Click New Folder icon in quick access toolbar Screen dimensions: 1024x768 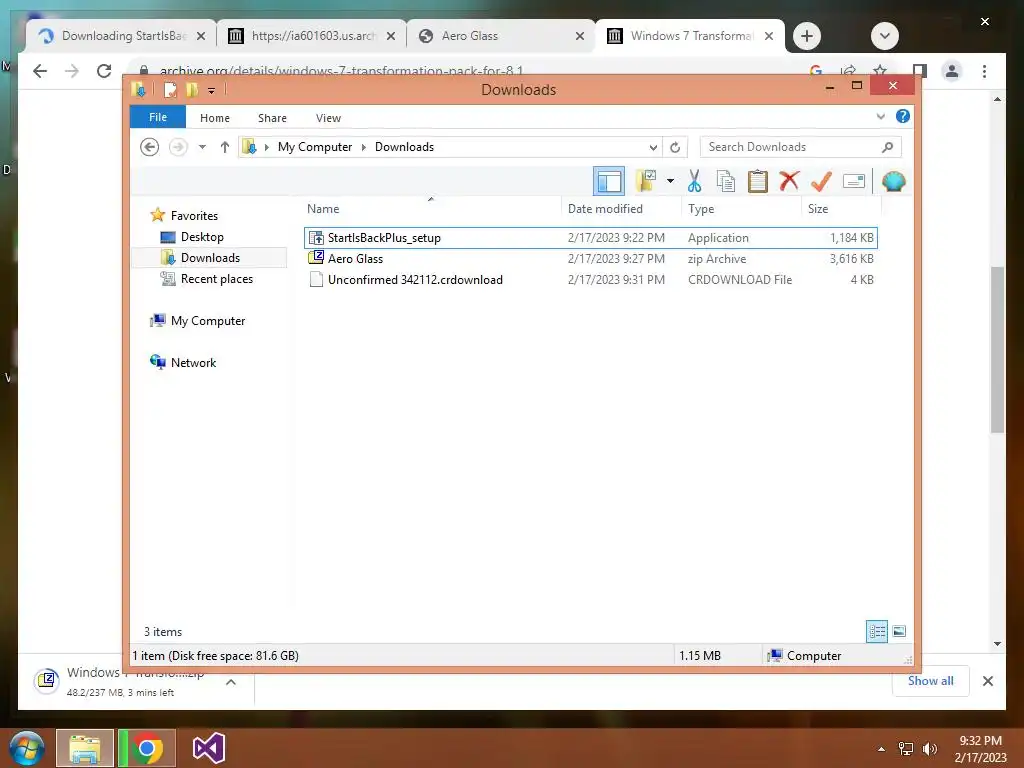191,90
